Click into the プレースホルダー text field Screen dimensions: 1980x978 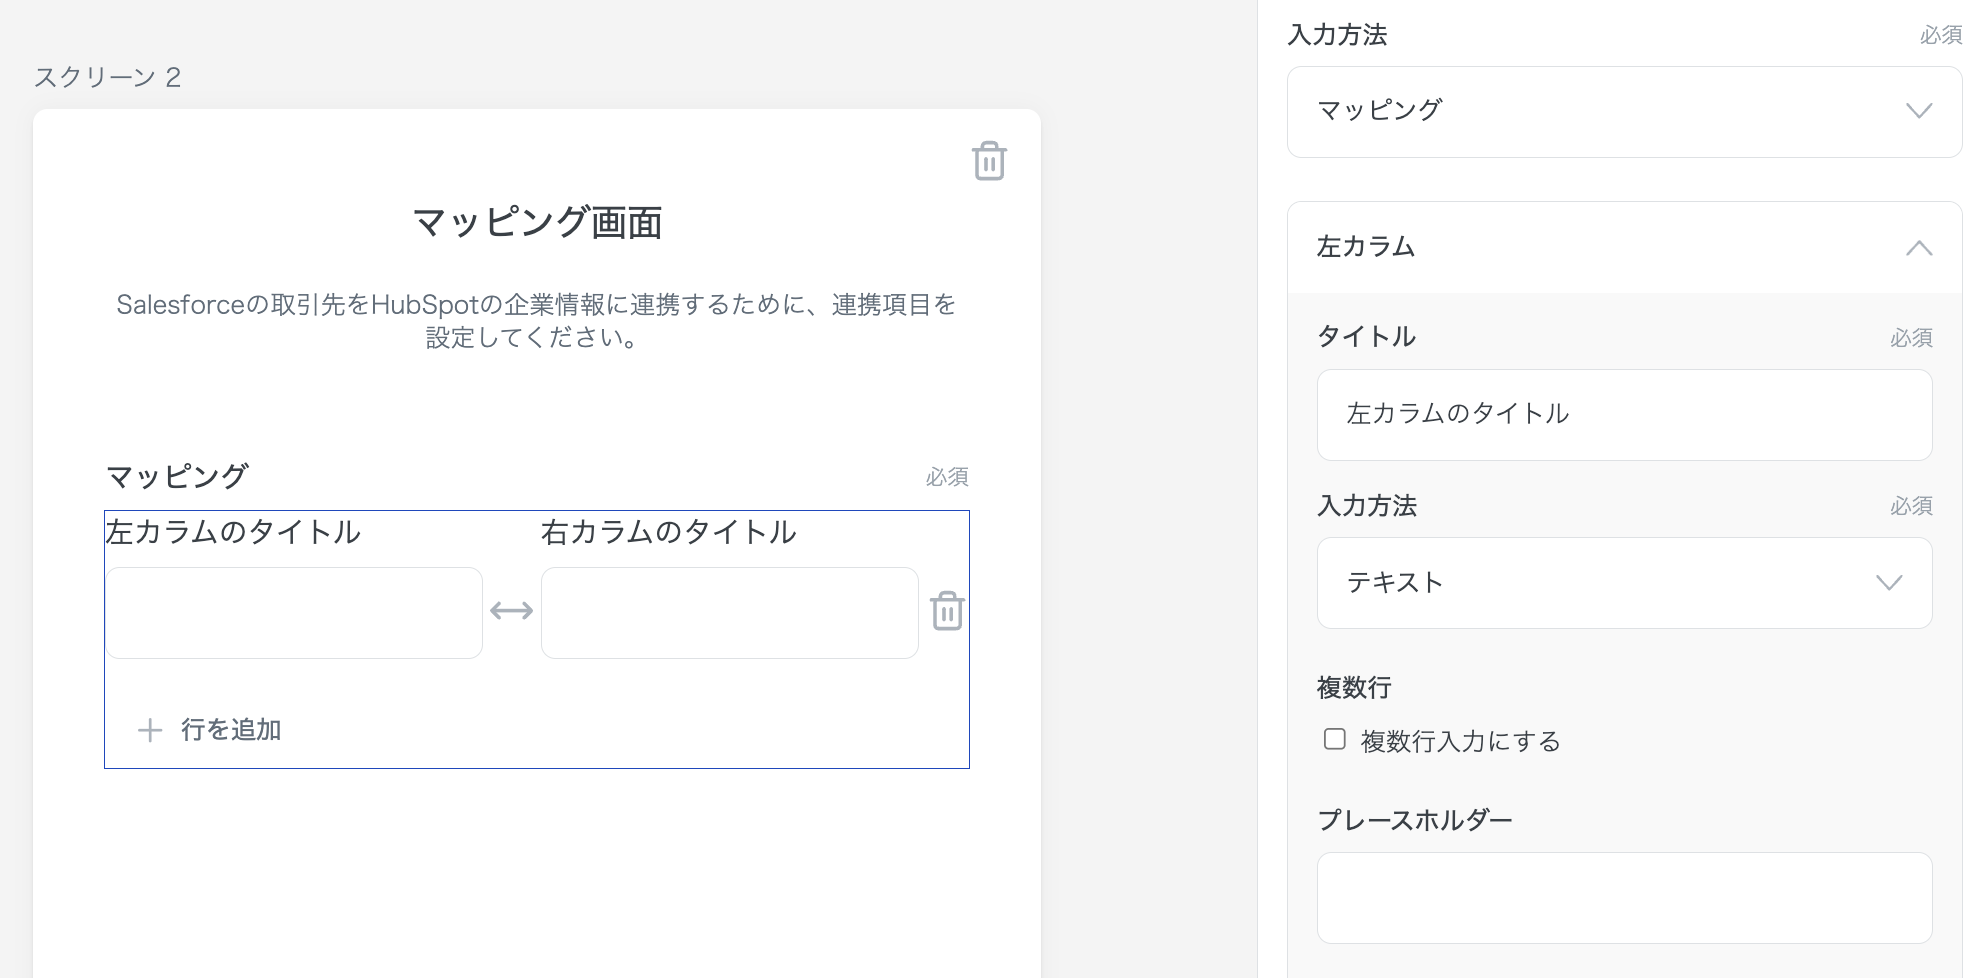click(1624, 897)
